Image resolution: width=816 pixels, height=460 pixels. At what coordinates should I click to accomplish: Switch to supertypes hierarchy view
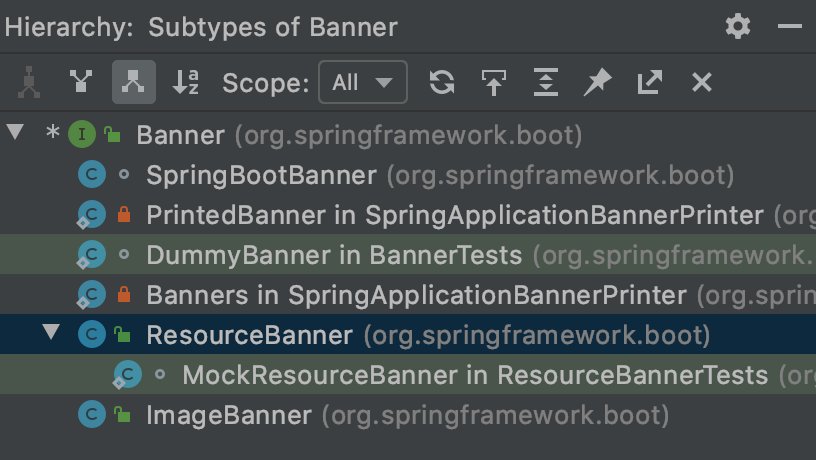[81, 83]
